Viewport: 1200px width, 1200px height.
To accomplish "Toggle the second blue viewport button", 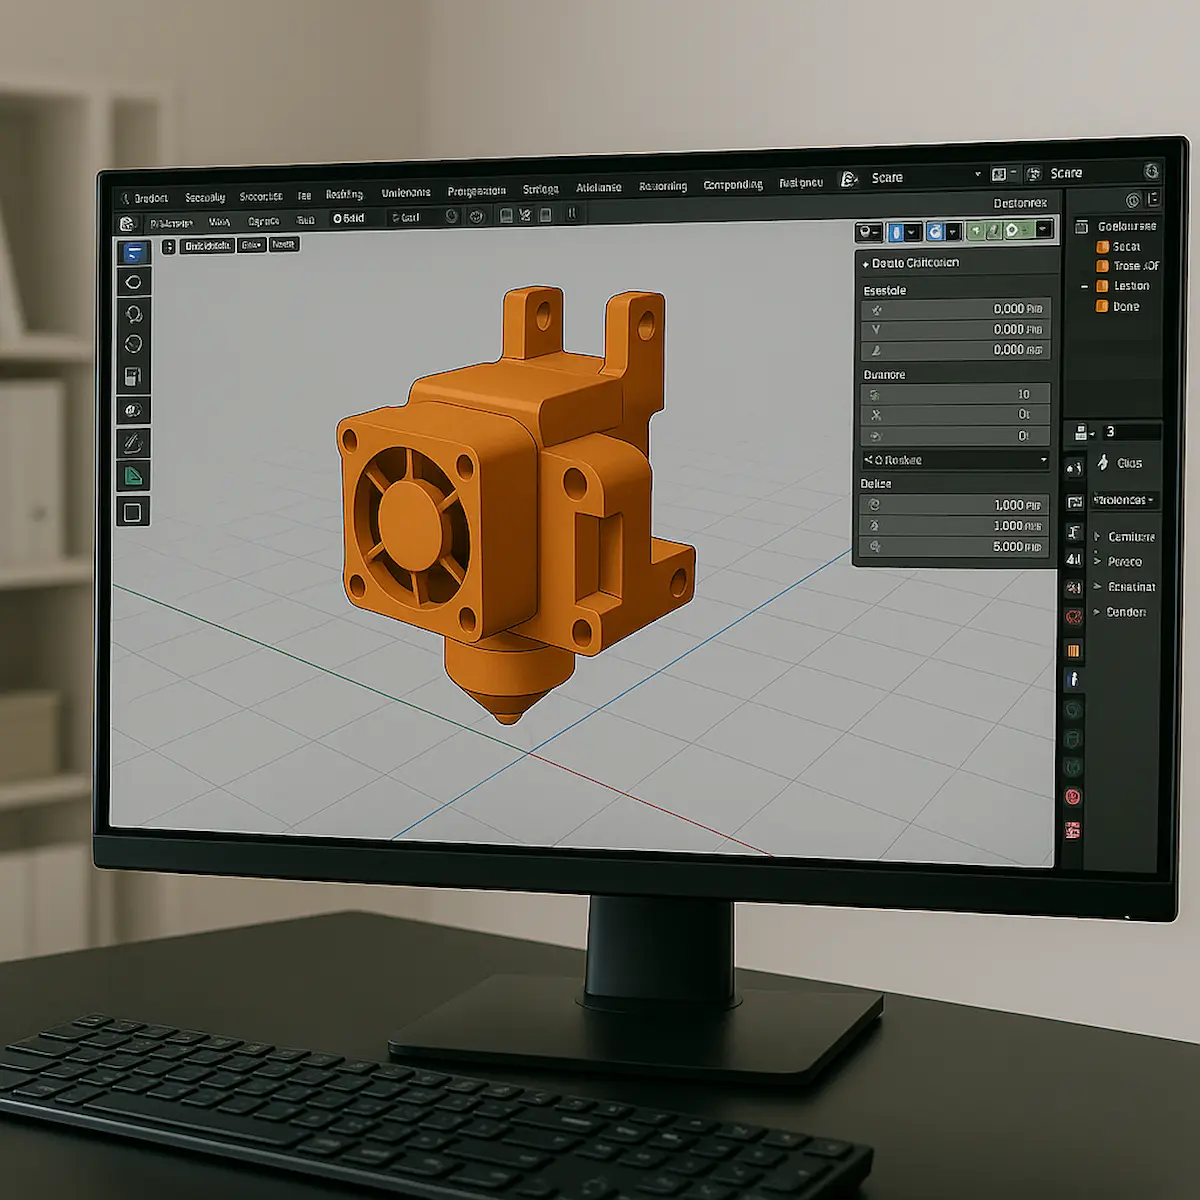I will (x=934, y=232).
